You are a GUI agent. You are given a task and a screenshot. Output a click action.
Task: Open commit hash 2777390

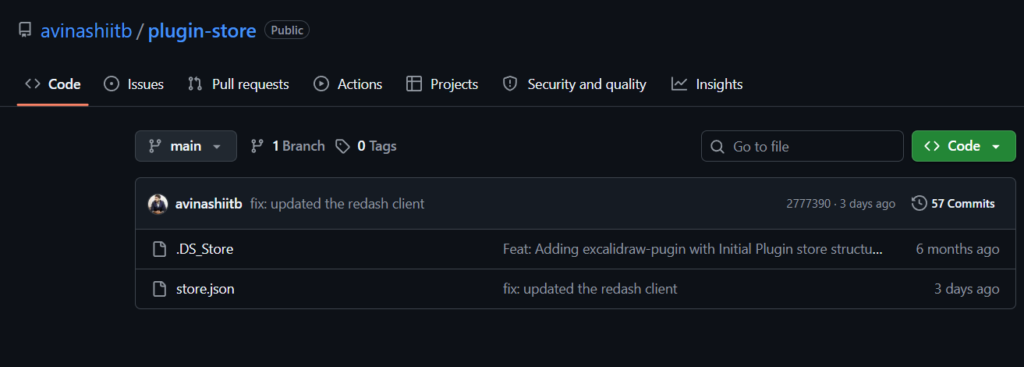(808, 204)
